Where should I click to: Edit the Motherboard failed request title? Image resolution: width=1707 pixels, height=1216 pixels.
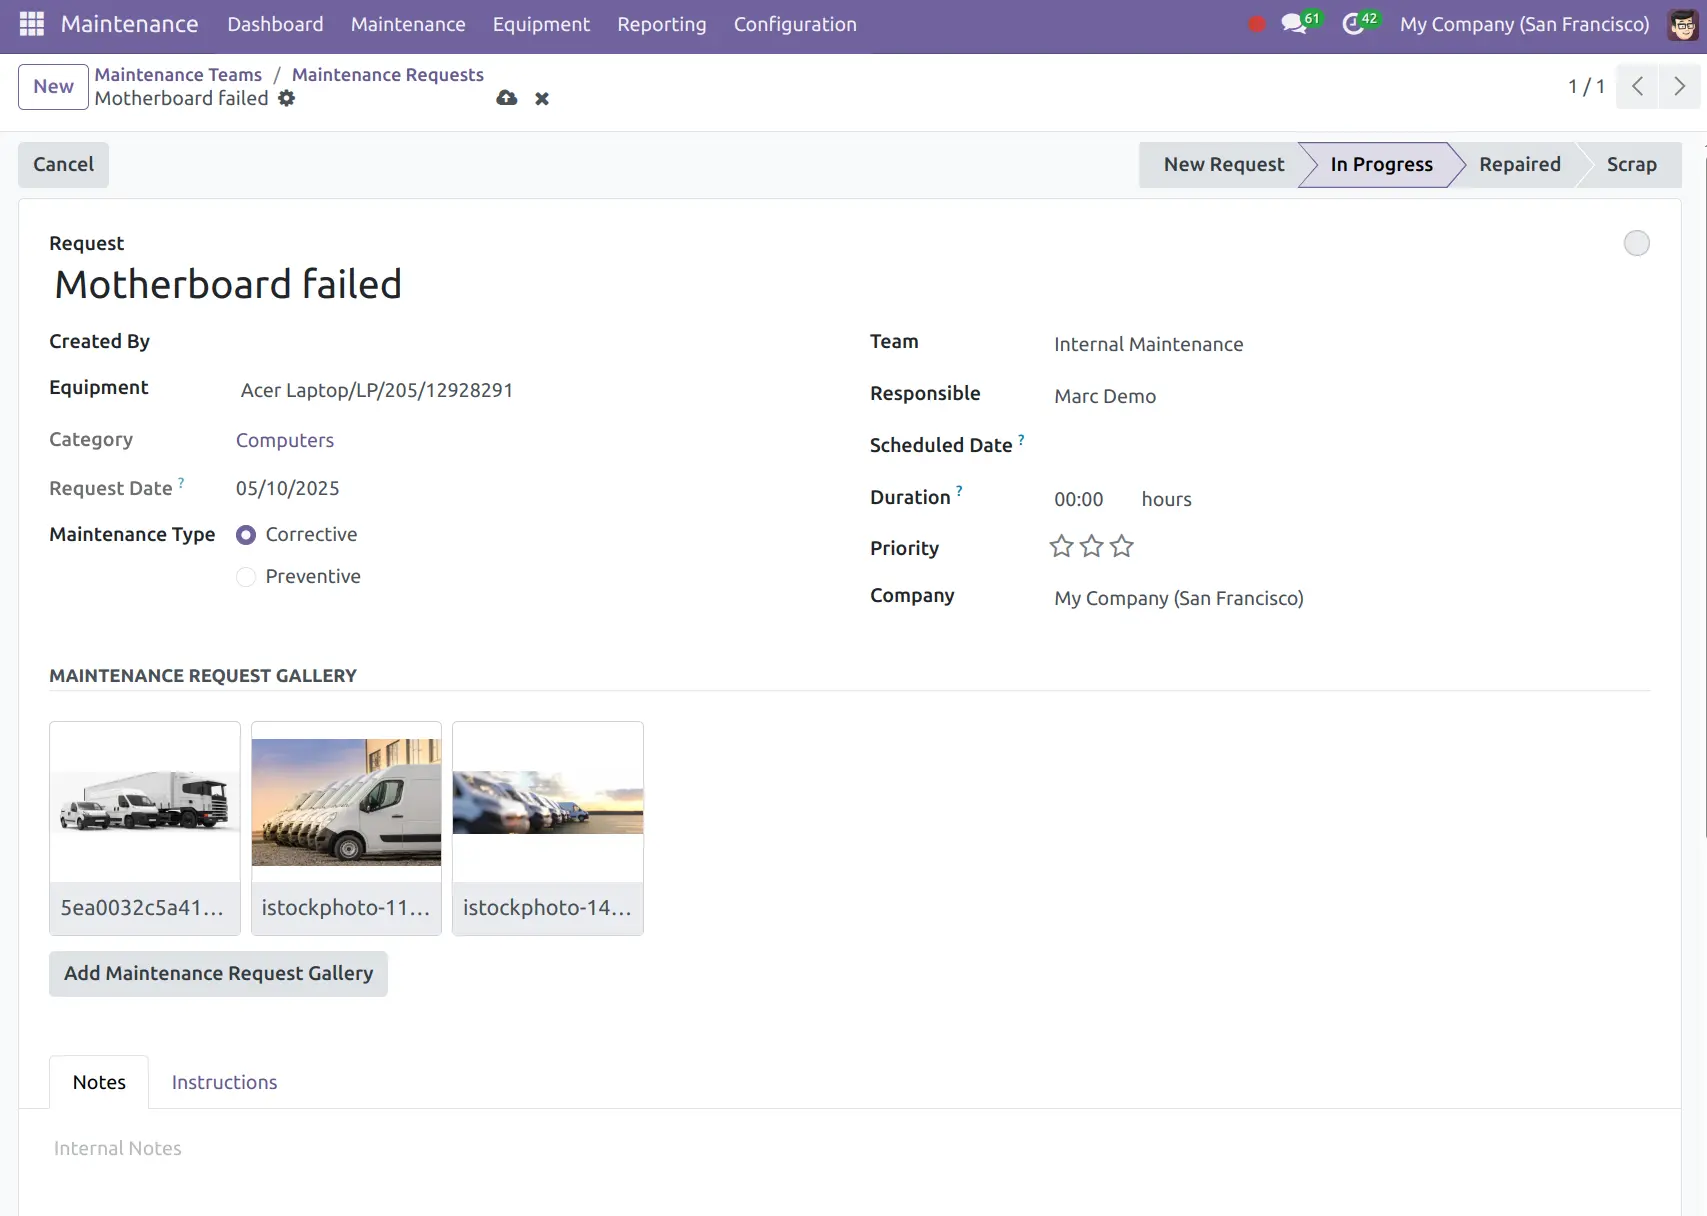(x=228, y=284)
